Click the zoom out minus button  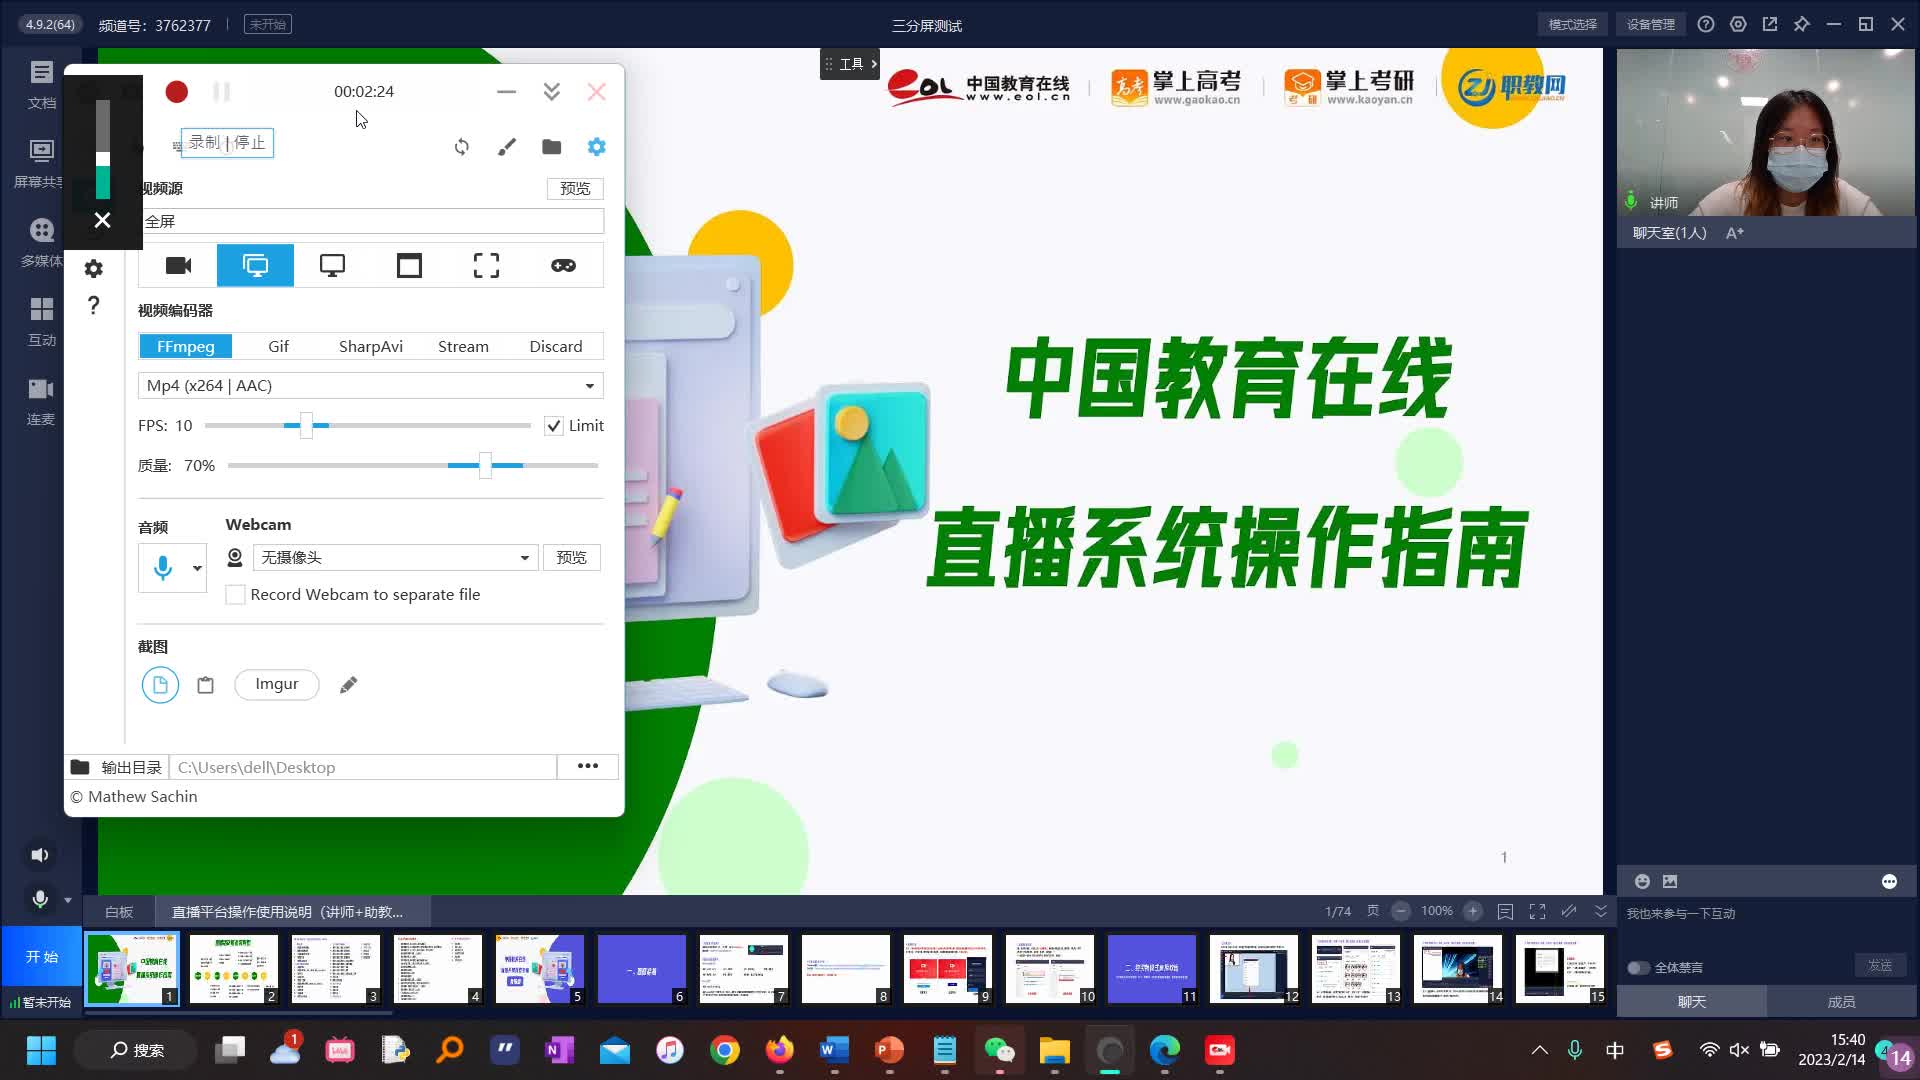(x=1401, y=911)
